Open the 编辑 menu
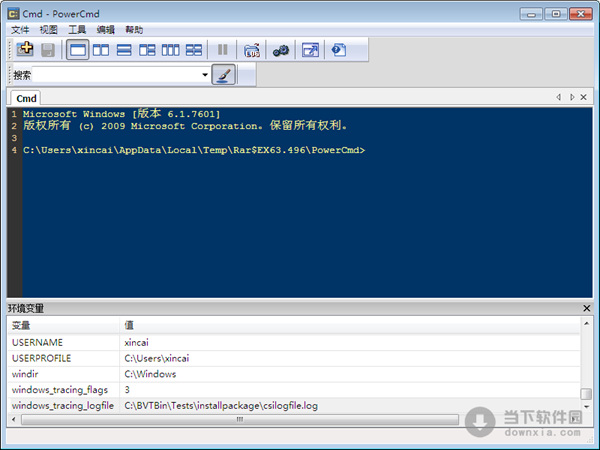This screenshot has width=600, height=450. coord(106,29)
